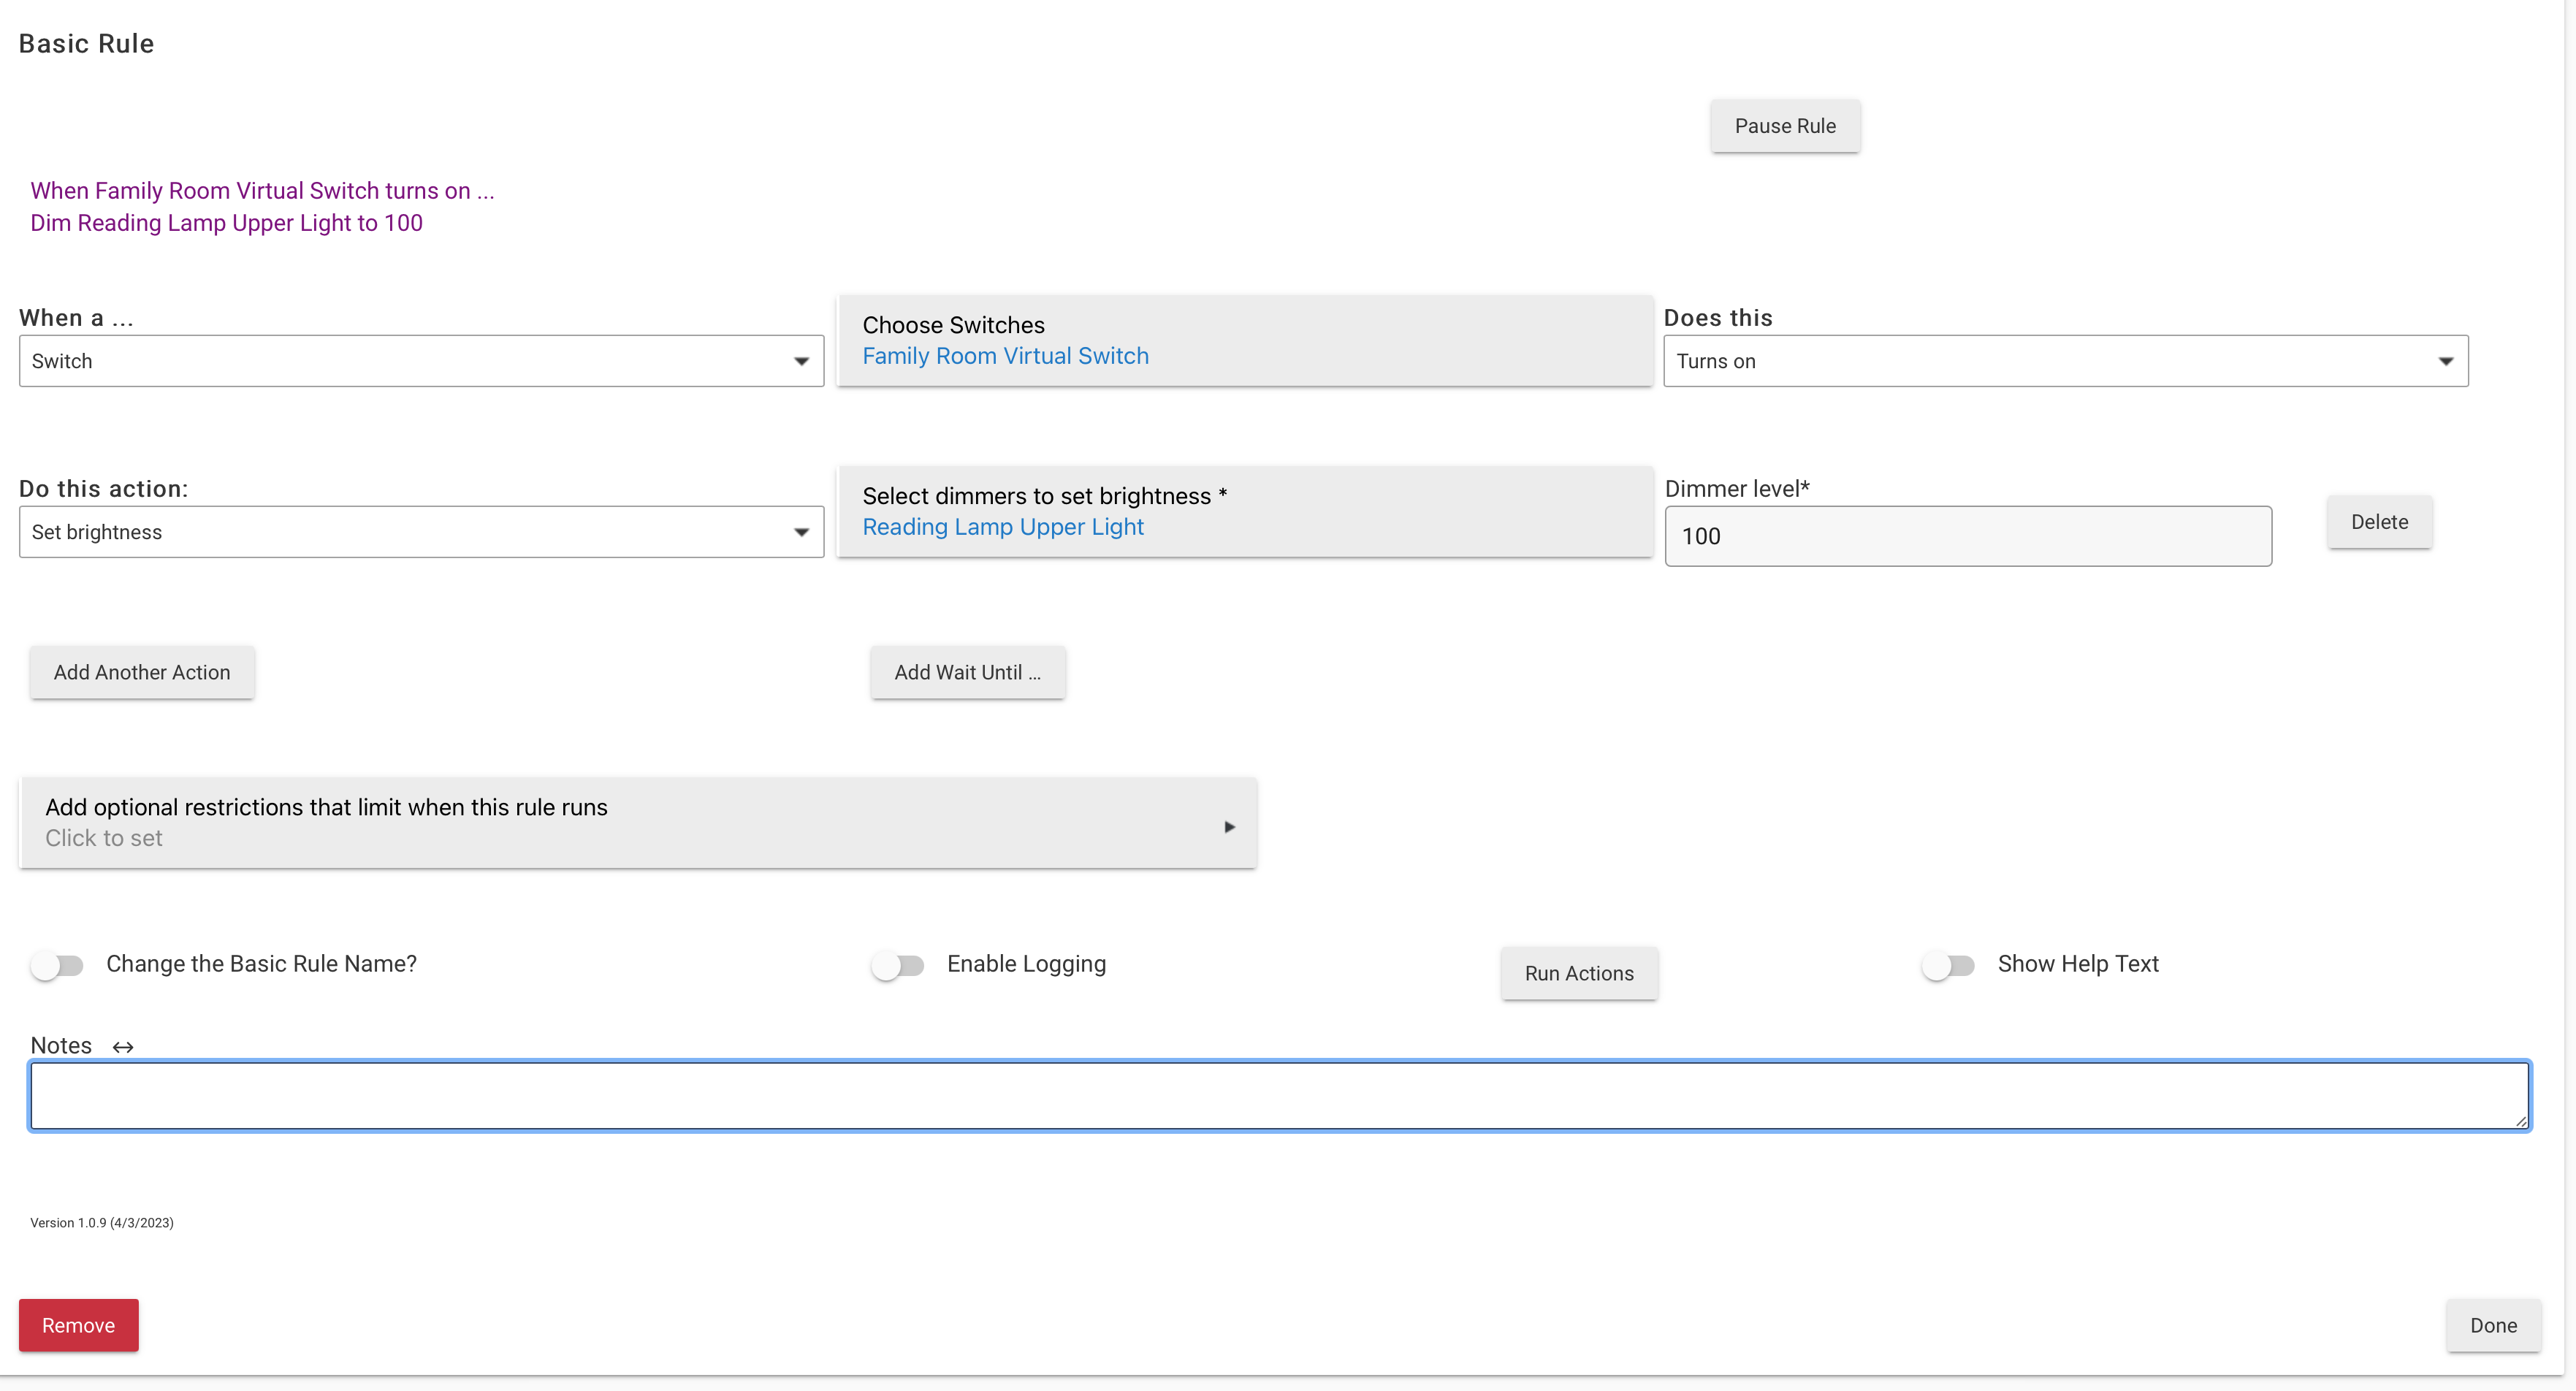Click 'When Family Room Virtual Switch turns on' summary
The image size is (2576, 1391).
point(262,191)
